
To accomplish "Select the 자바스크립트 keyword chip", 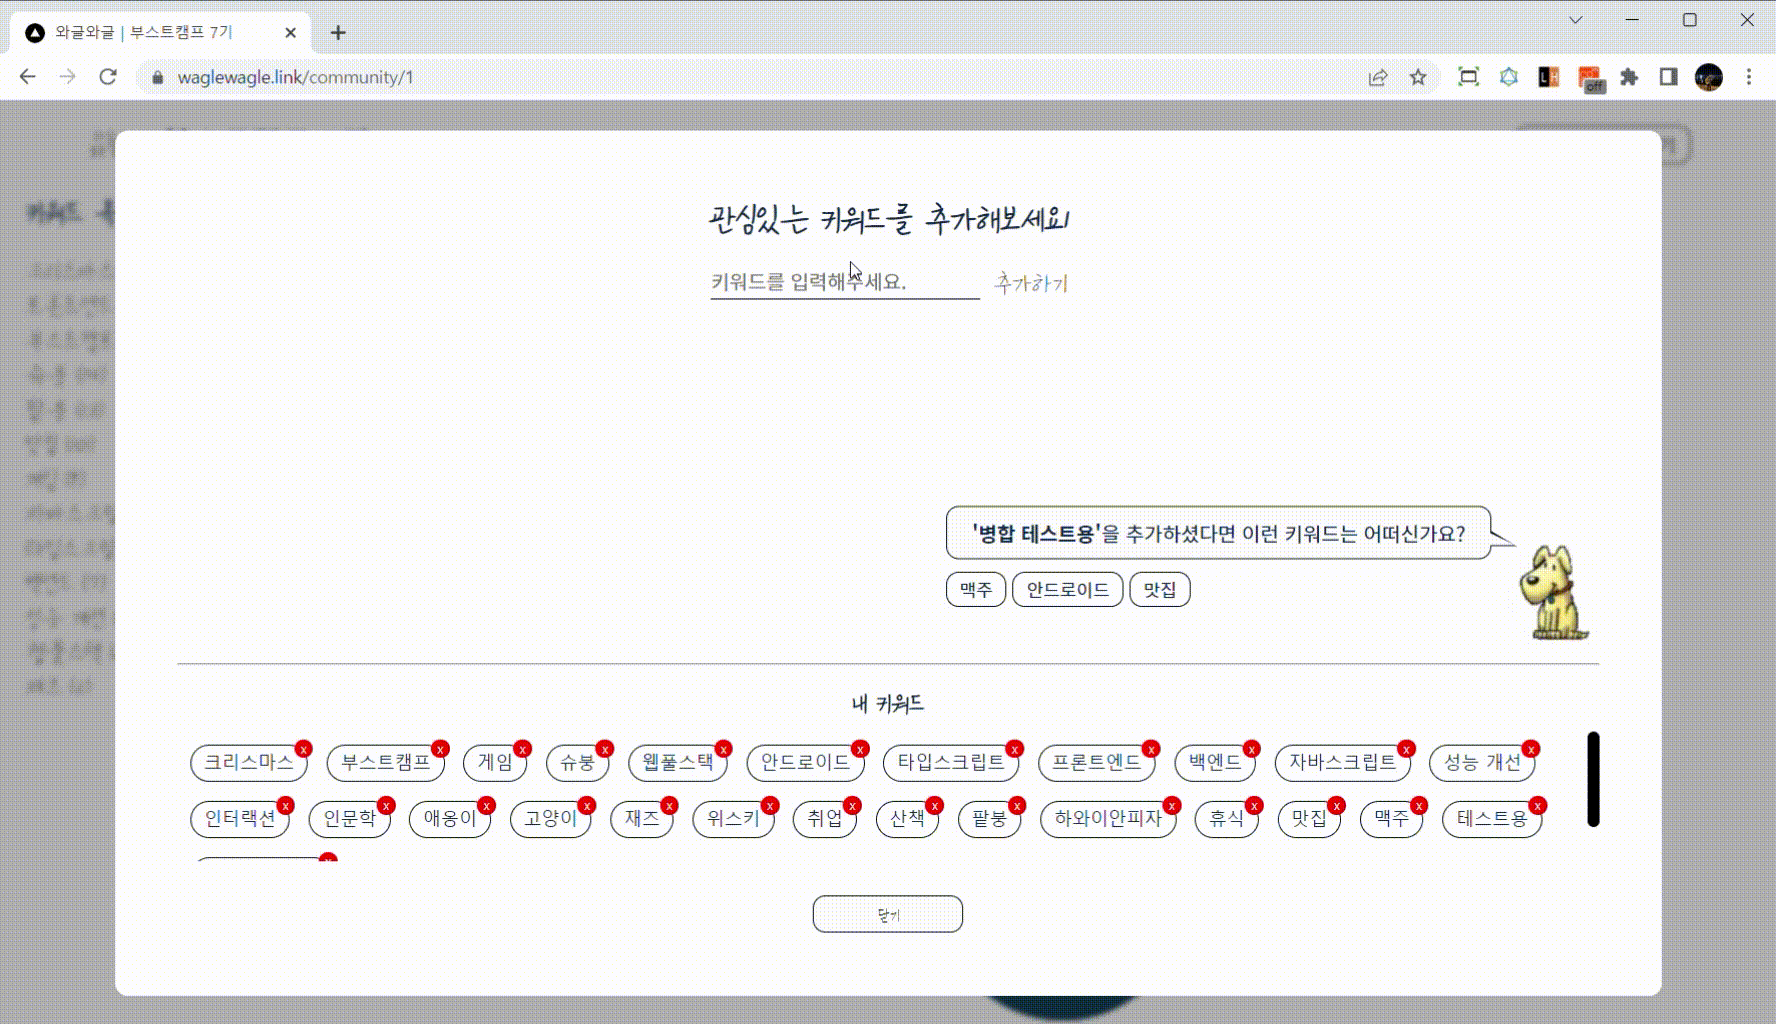I will tap(1343, 762).
